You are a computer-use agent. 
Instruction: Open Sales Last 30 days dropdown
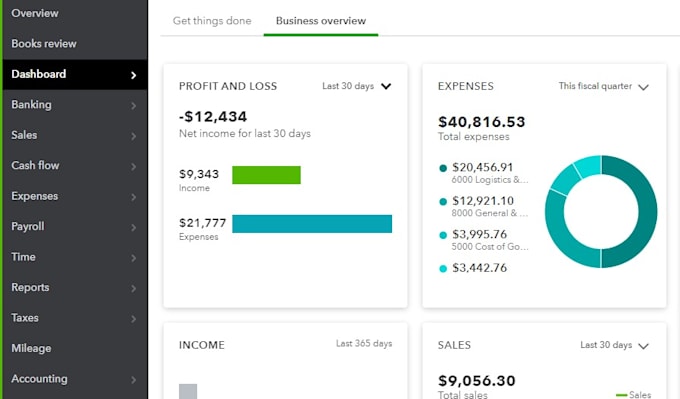click(615, 345)
